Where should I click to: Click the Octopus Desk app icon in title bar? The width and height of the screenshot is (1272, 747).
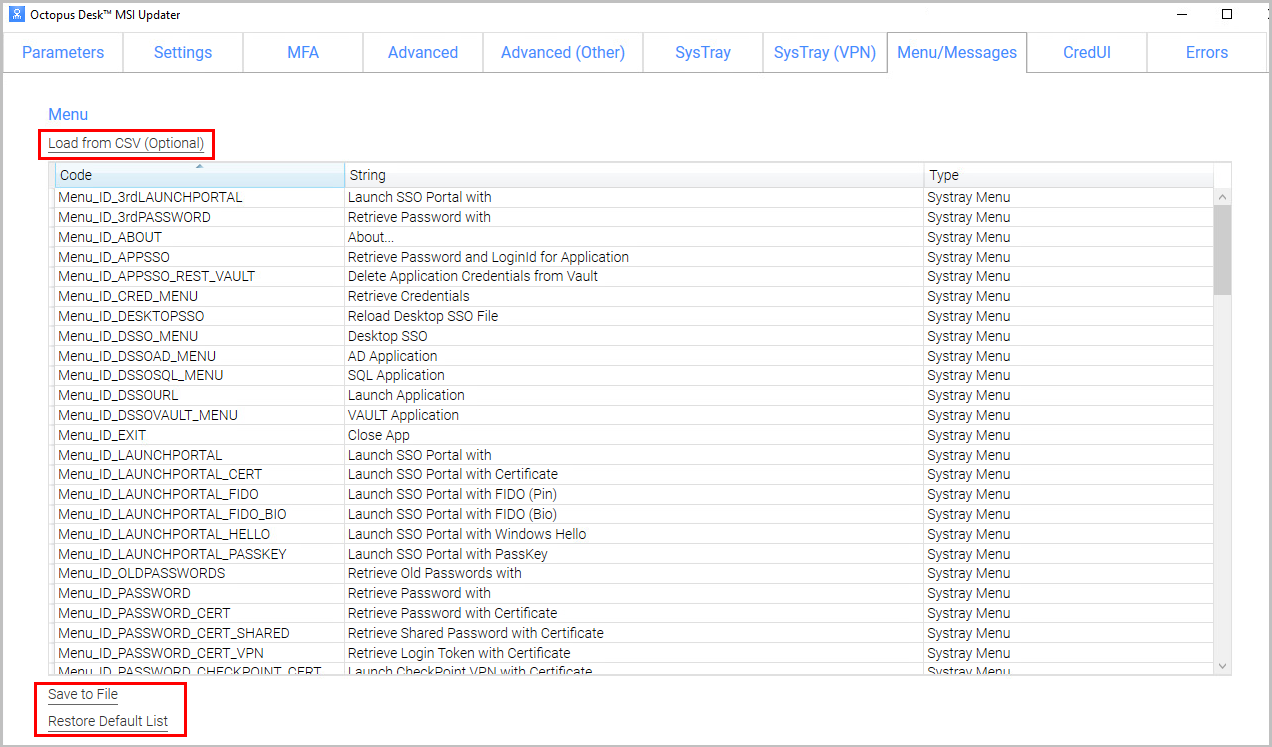16,15
